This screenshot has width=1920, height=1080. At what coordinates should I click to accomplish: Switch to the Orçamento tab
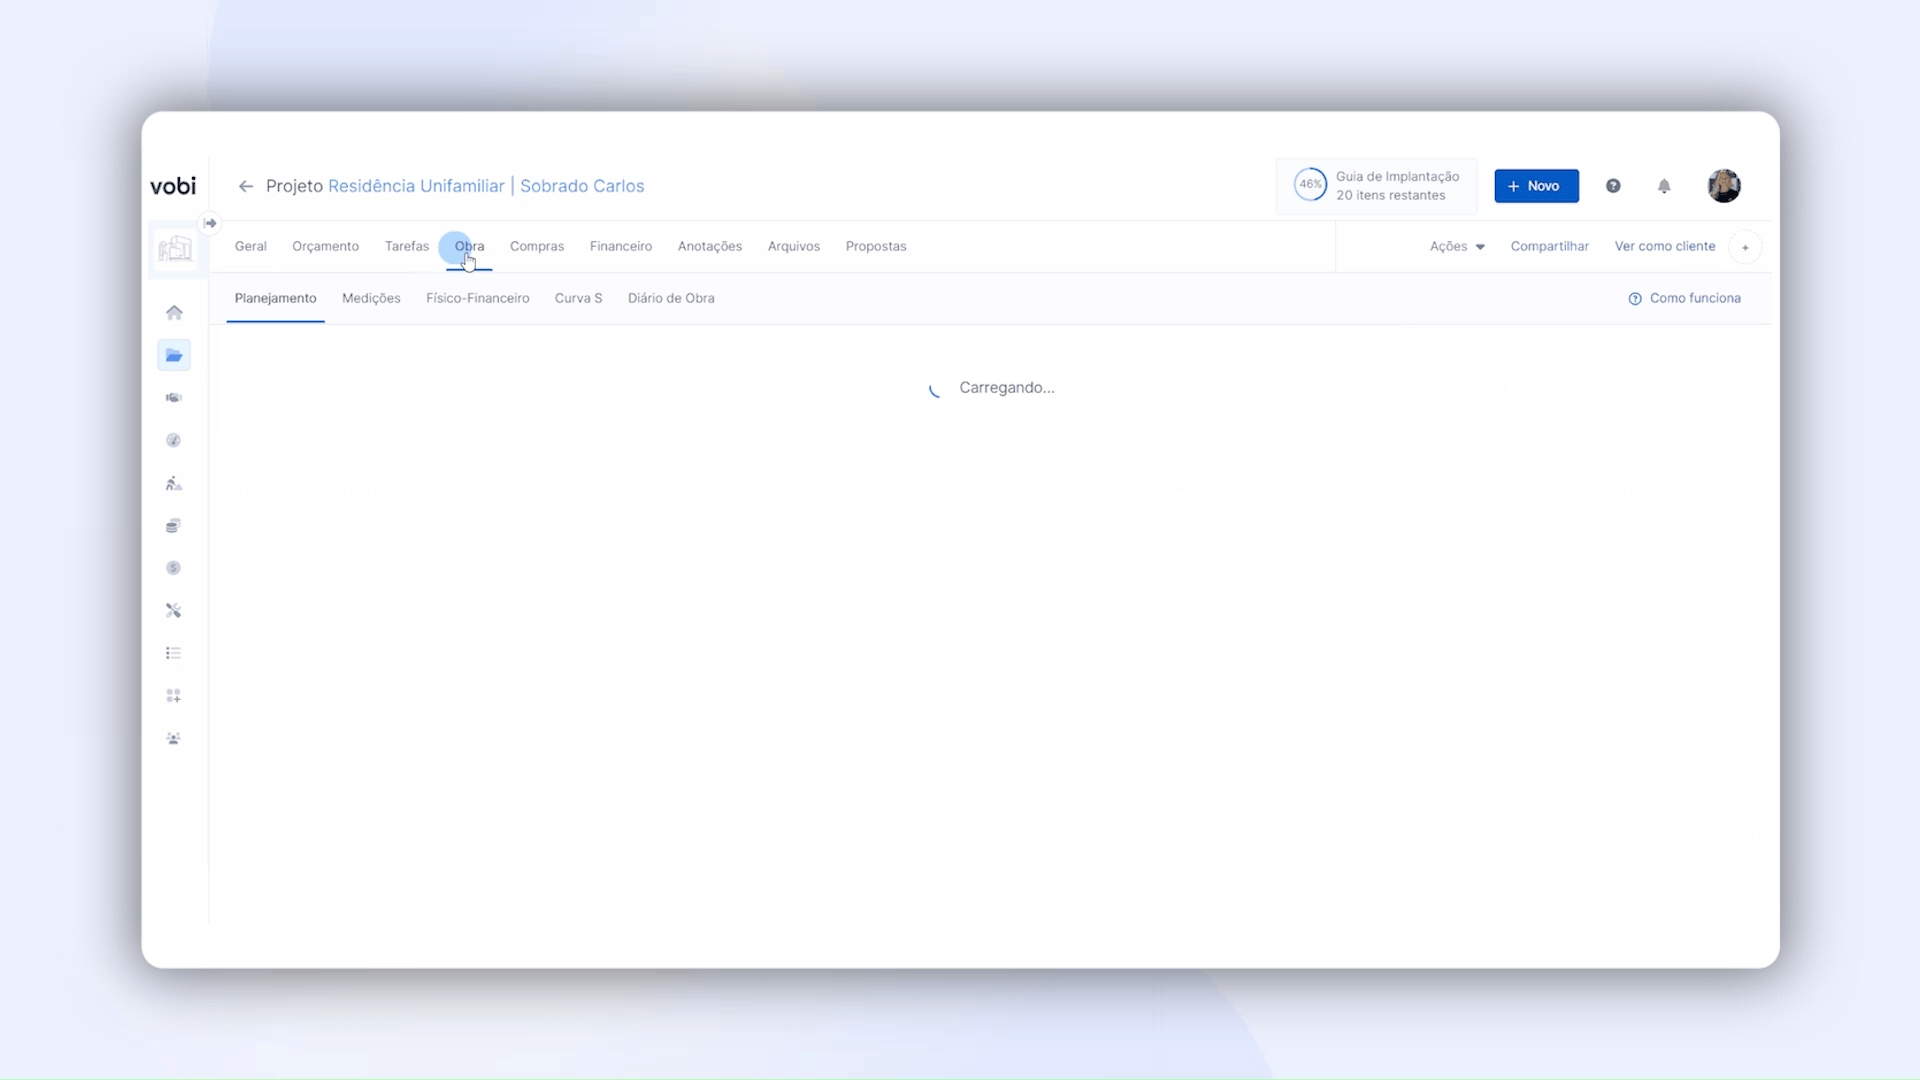pyautogui.click(x=325, y=246)
